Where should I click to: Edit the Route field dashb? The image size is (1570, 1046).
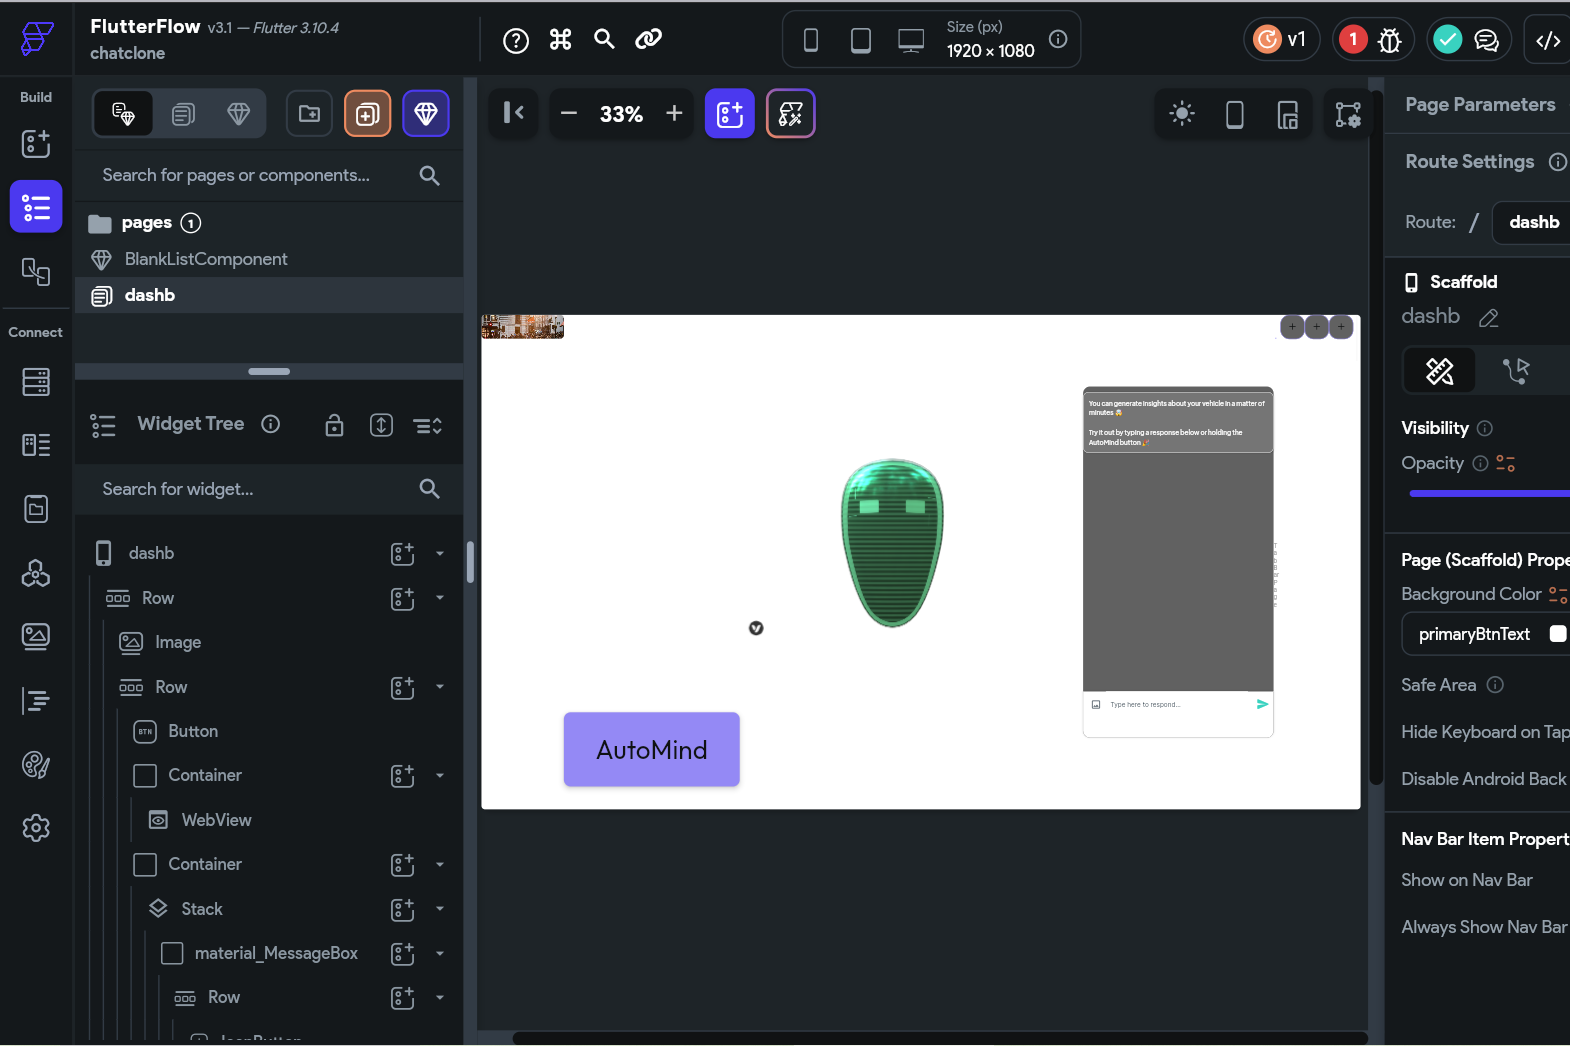pyautogui.click(x=1532, y=222)
